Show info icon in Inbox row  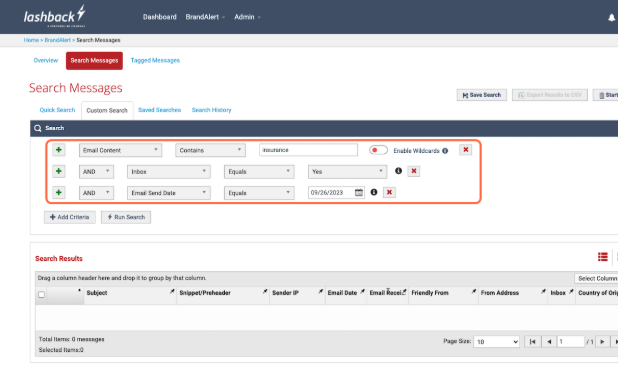click(x=398, y=171)
